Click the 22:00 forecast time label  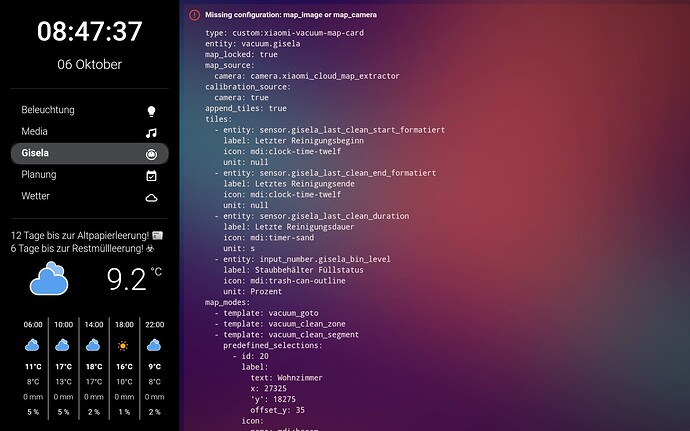tap(154, 325)
